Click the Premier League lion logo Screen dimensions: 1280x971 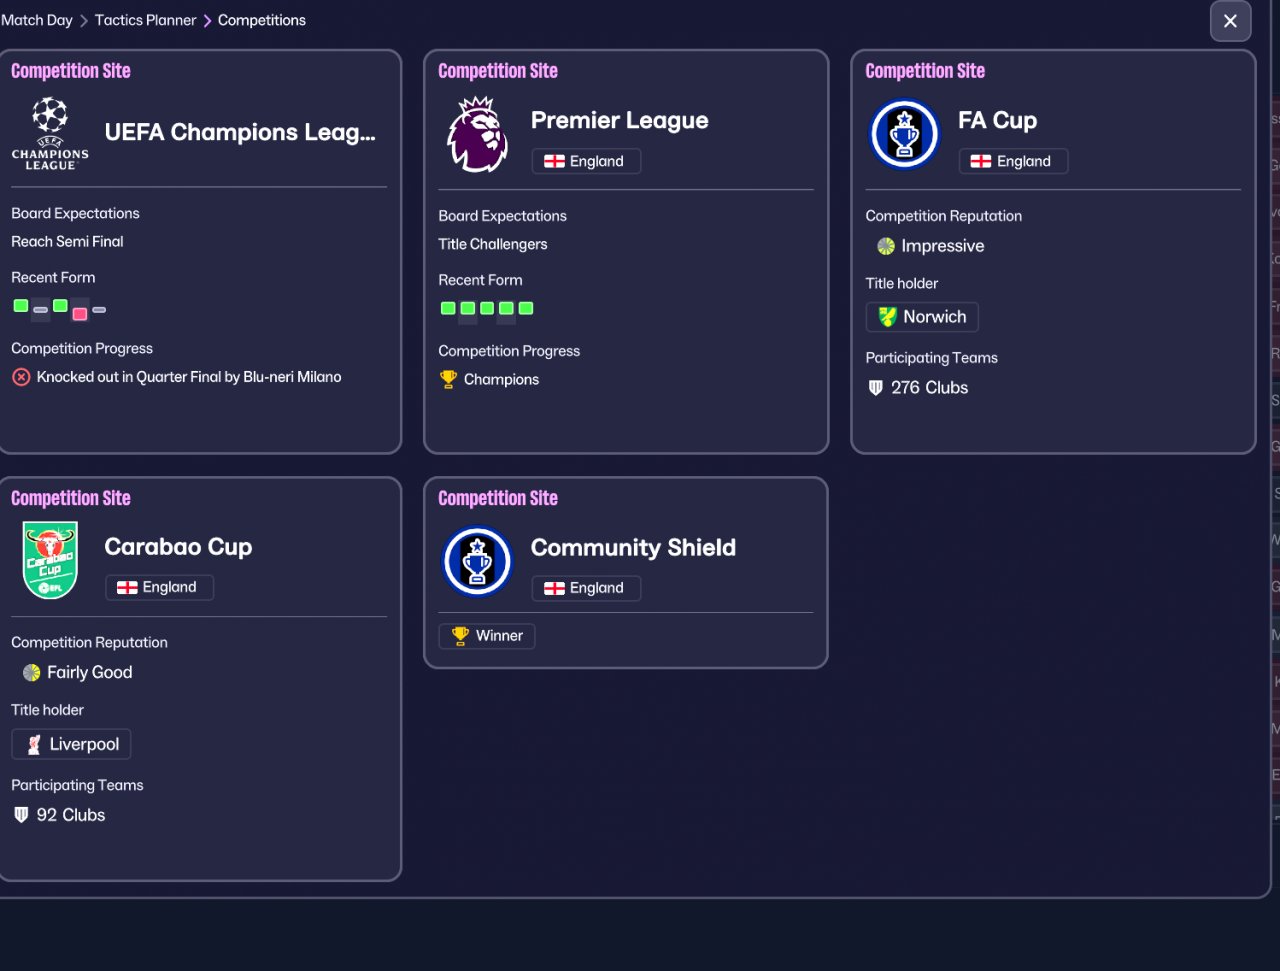click(477, 134)
